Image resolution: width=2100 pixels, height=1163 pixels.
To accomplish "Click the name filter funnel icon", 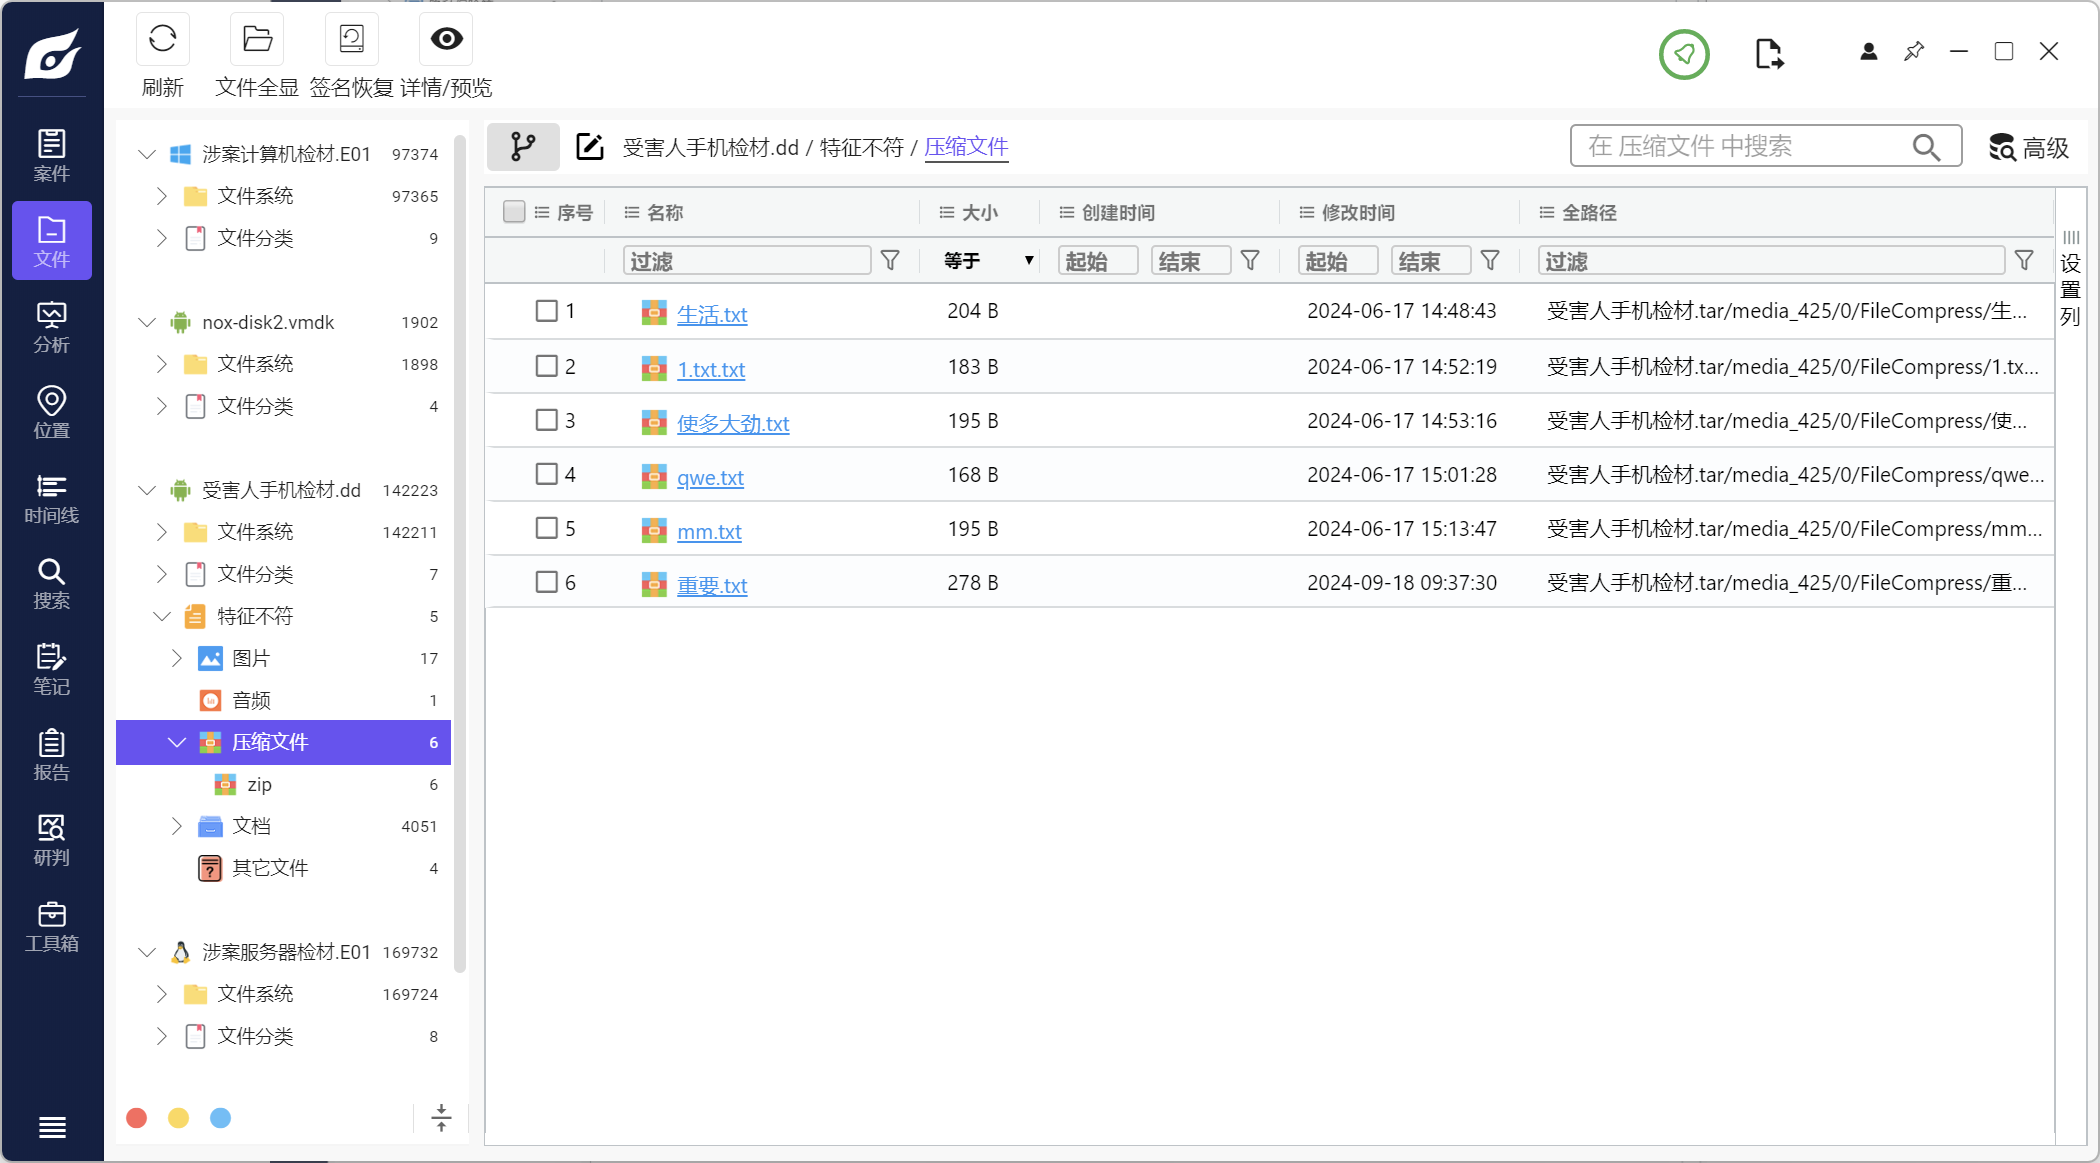I will [x=890, y=261].
